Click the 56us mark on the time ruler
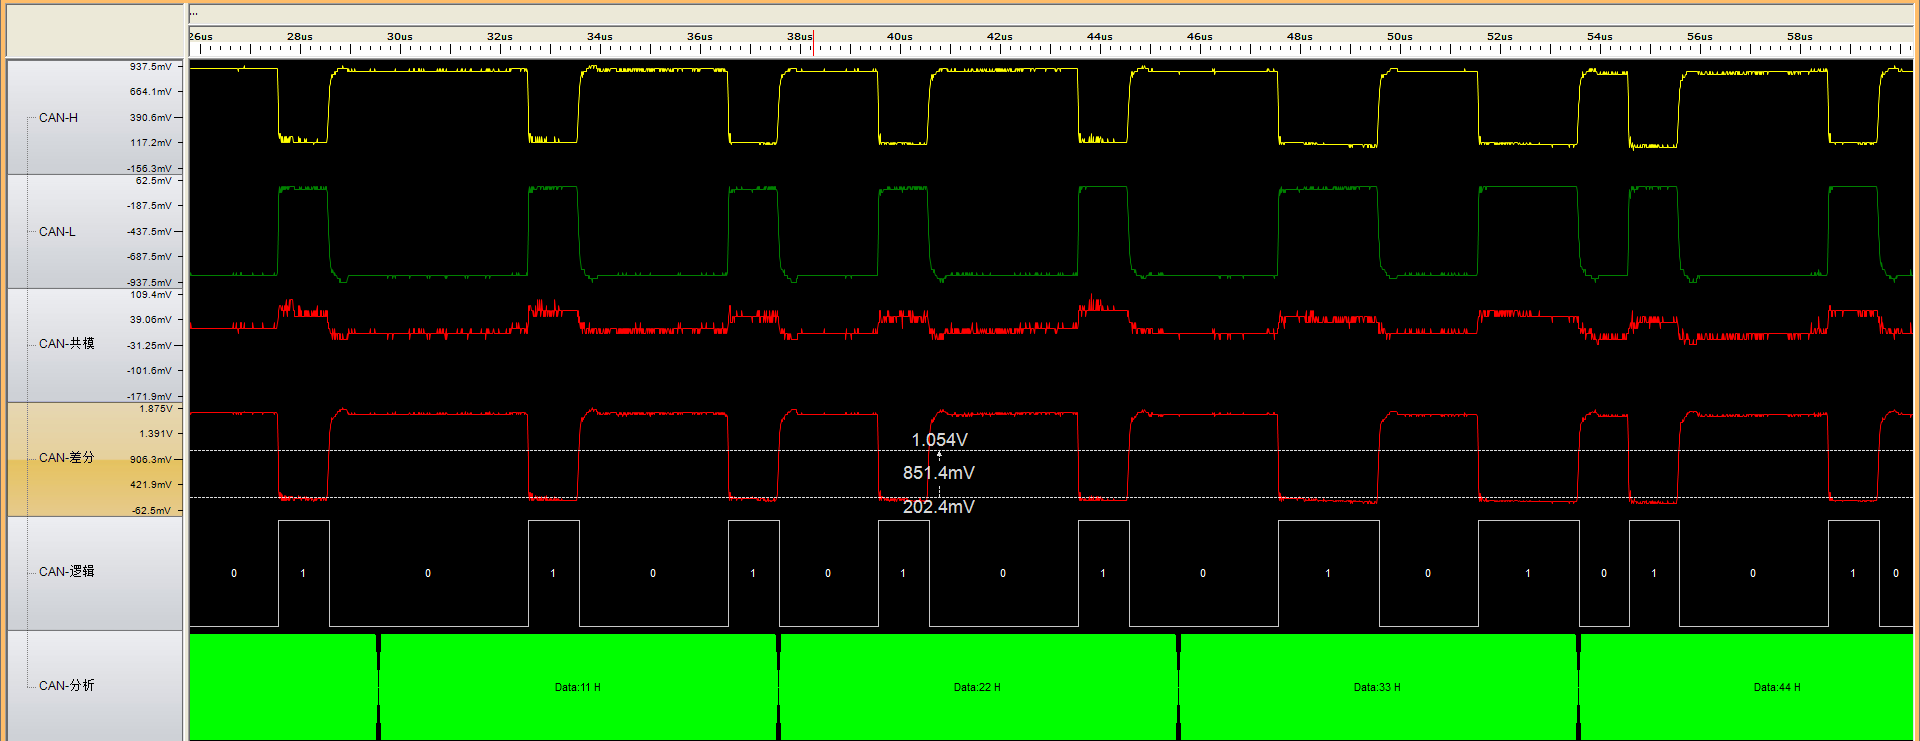Image resolution: width=1920 pixels, height=741 pixels. (1700, 37)
